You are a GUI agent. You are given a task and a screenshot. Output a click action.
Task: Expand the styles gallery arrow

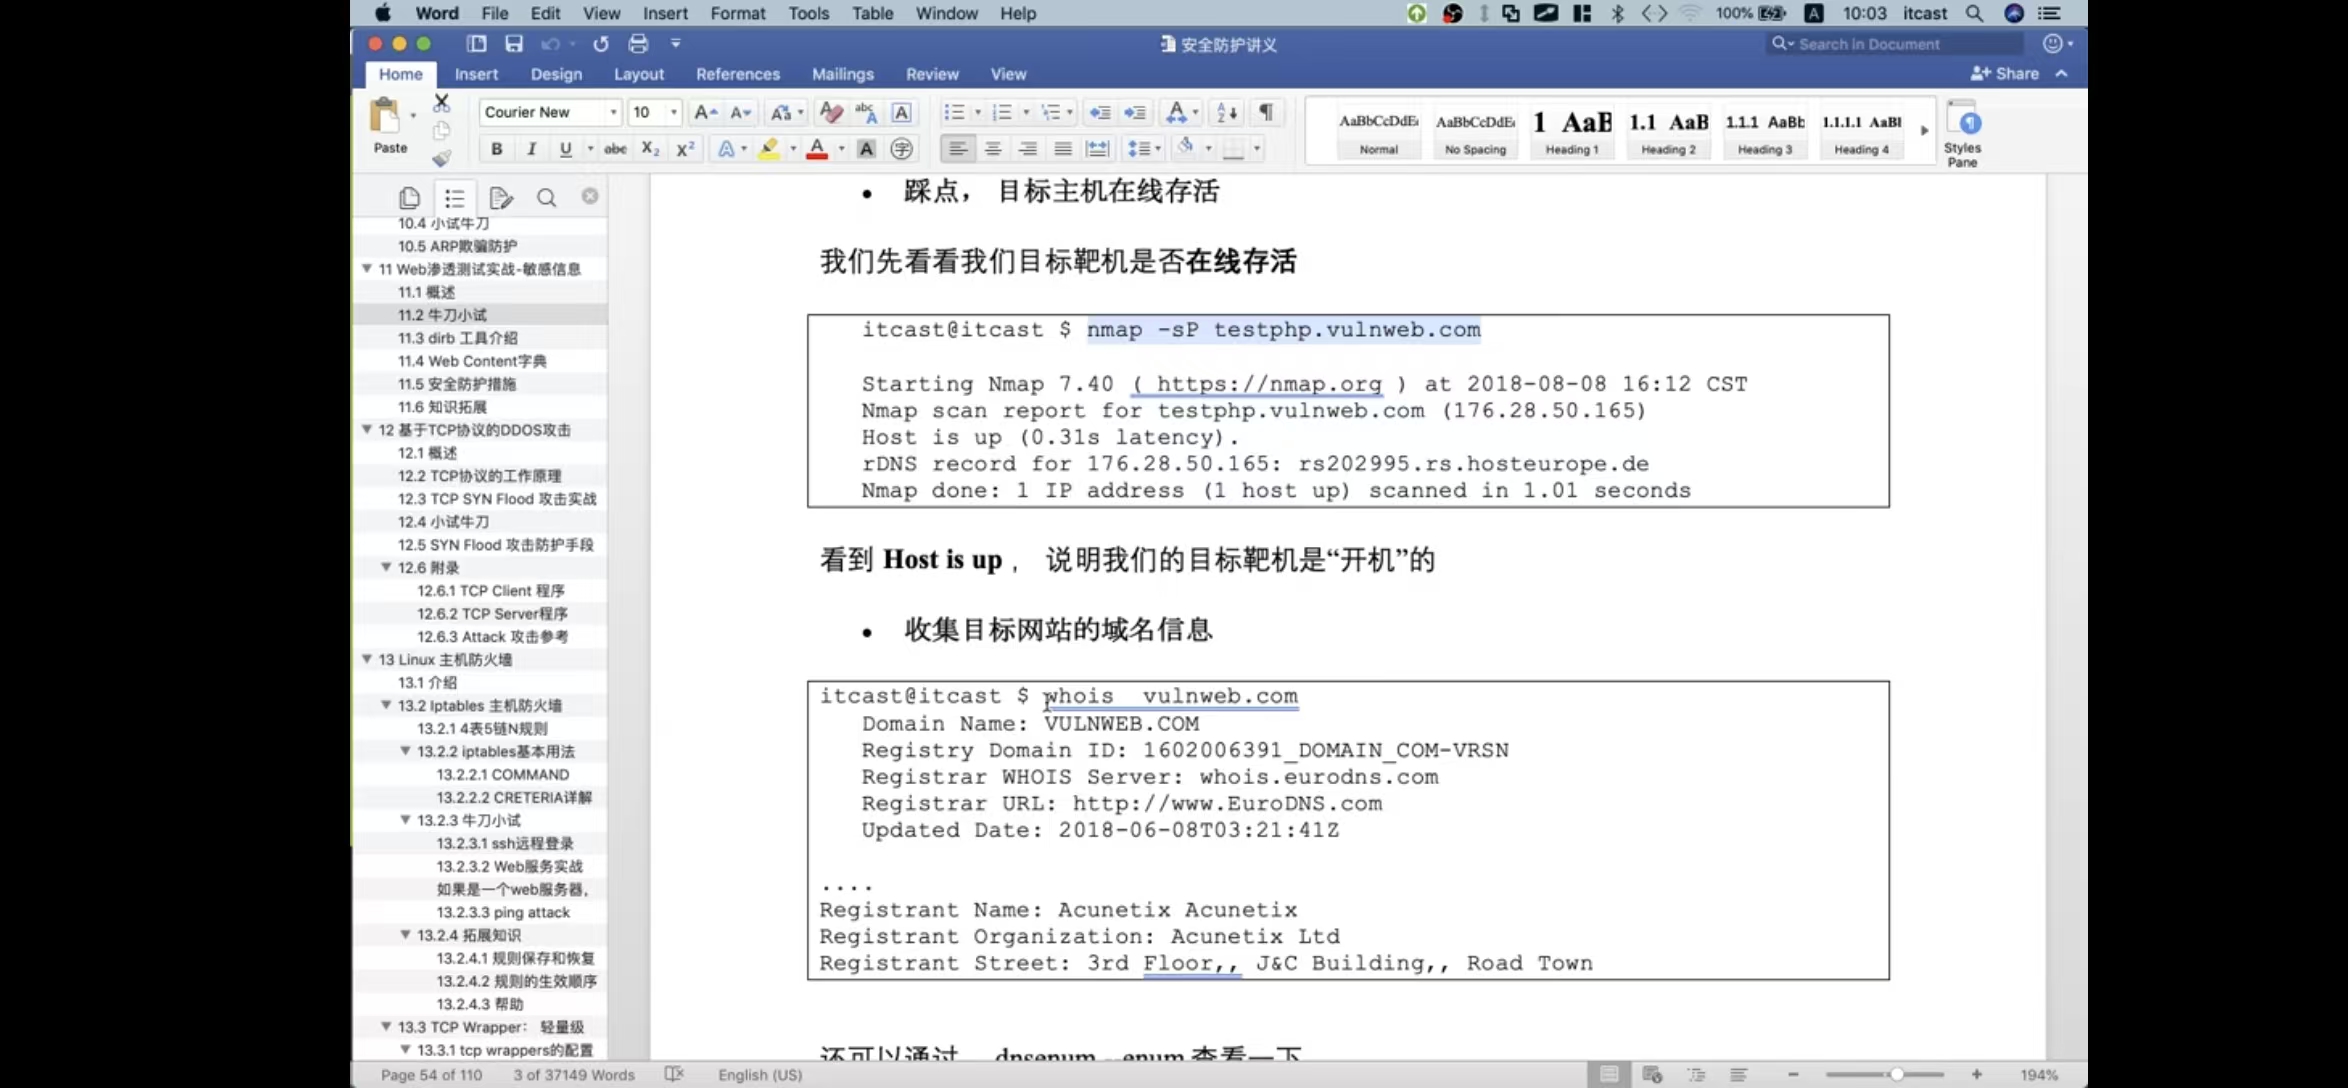1924,131
